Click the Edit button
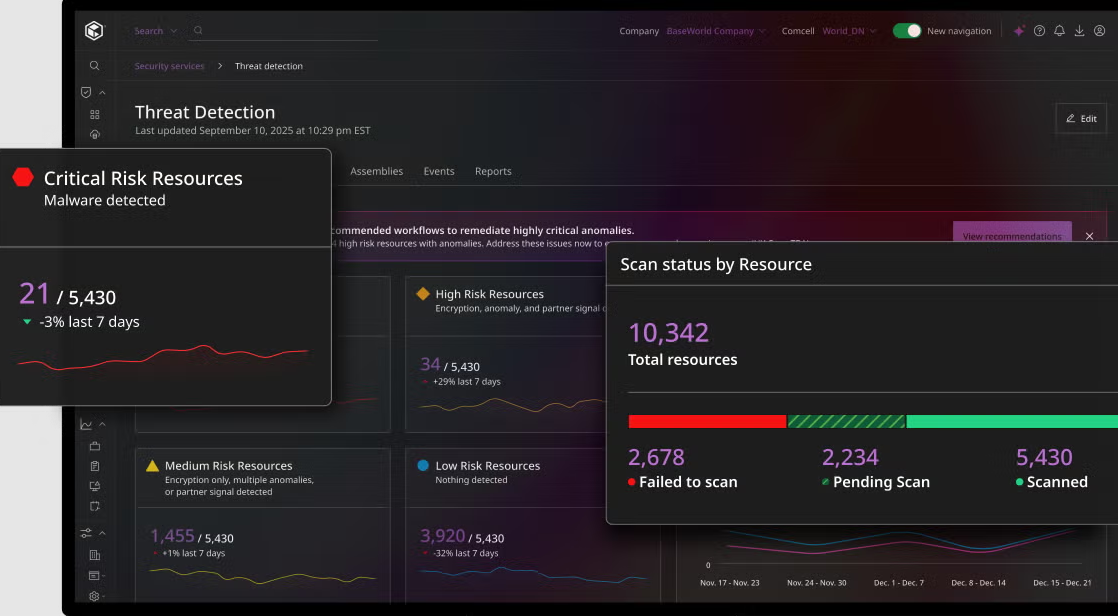Screen dimensions: 1118x616 click(x=1081, y=118)
